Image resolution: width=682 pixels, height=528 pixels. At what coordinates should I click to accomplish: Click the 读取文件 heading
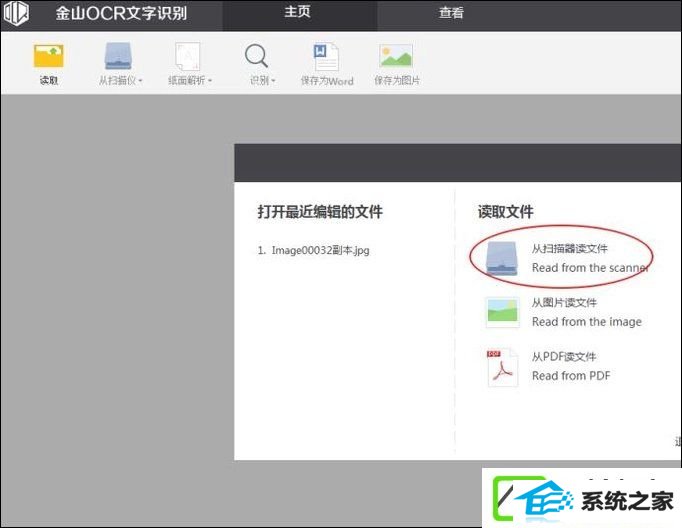[505, 212]
